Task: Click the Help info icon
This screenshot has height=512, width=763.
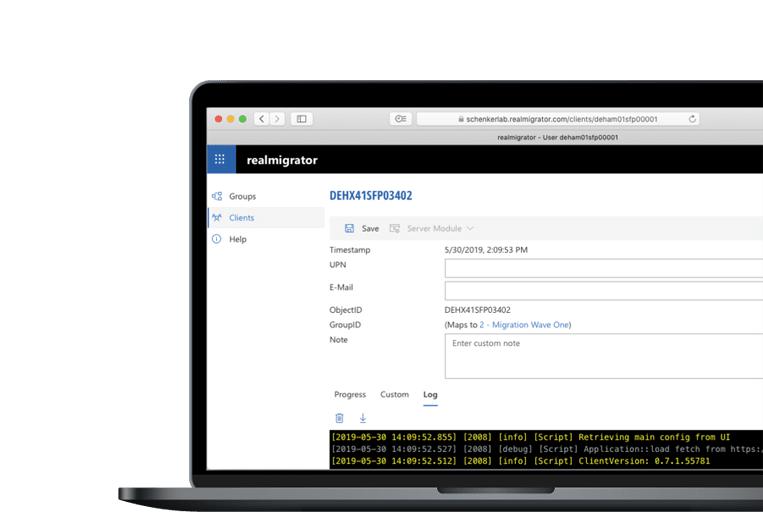Action: click(217, 239)
